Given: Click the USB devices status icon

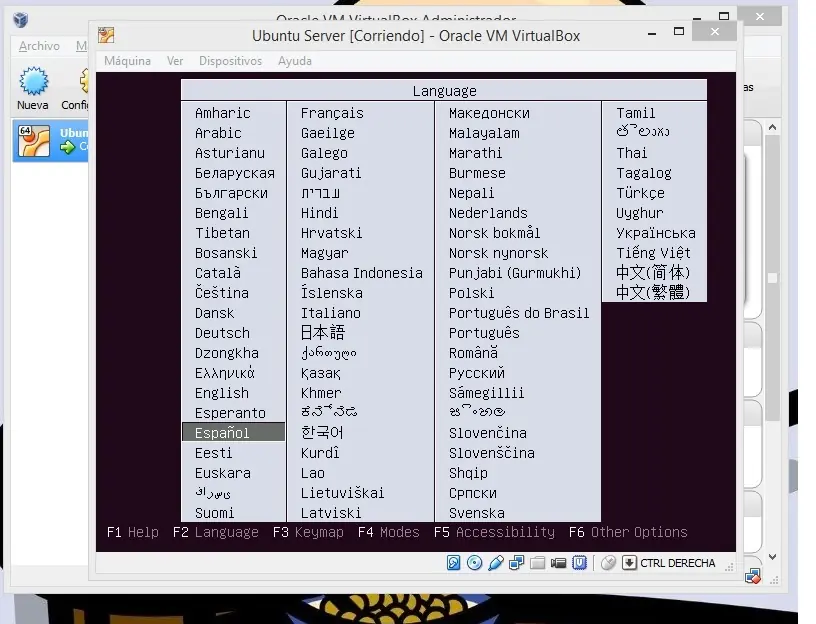Looking at the screenshot, I should 495,563.
